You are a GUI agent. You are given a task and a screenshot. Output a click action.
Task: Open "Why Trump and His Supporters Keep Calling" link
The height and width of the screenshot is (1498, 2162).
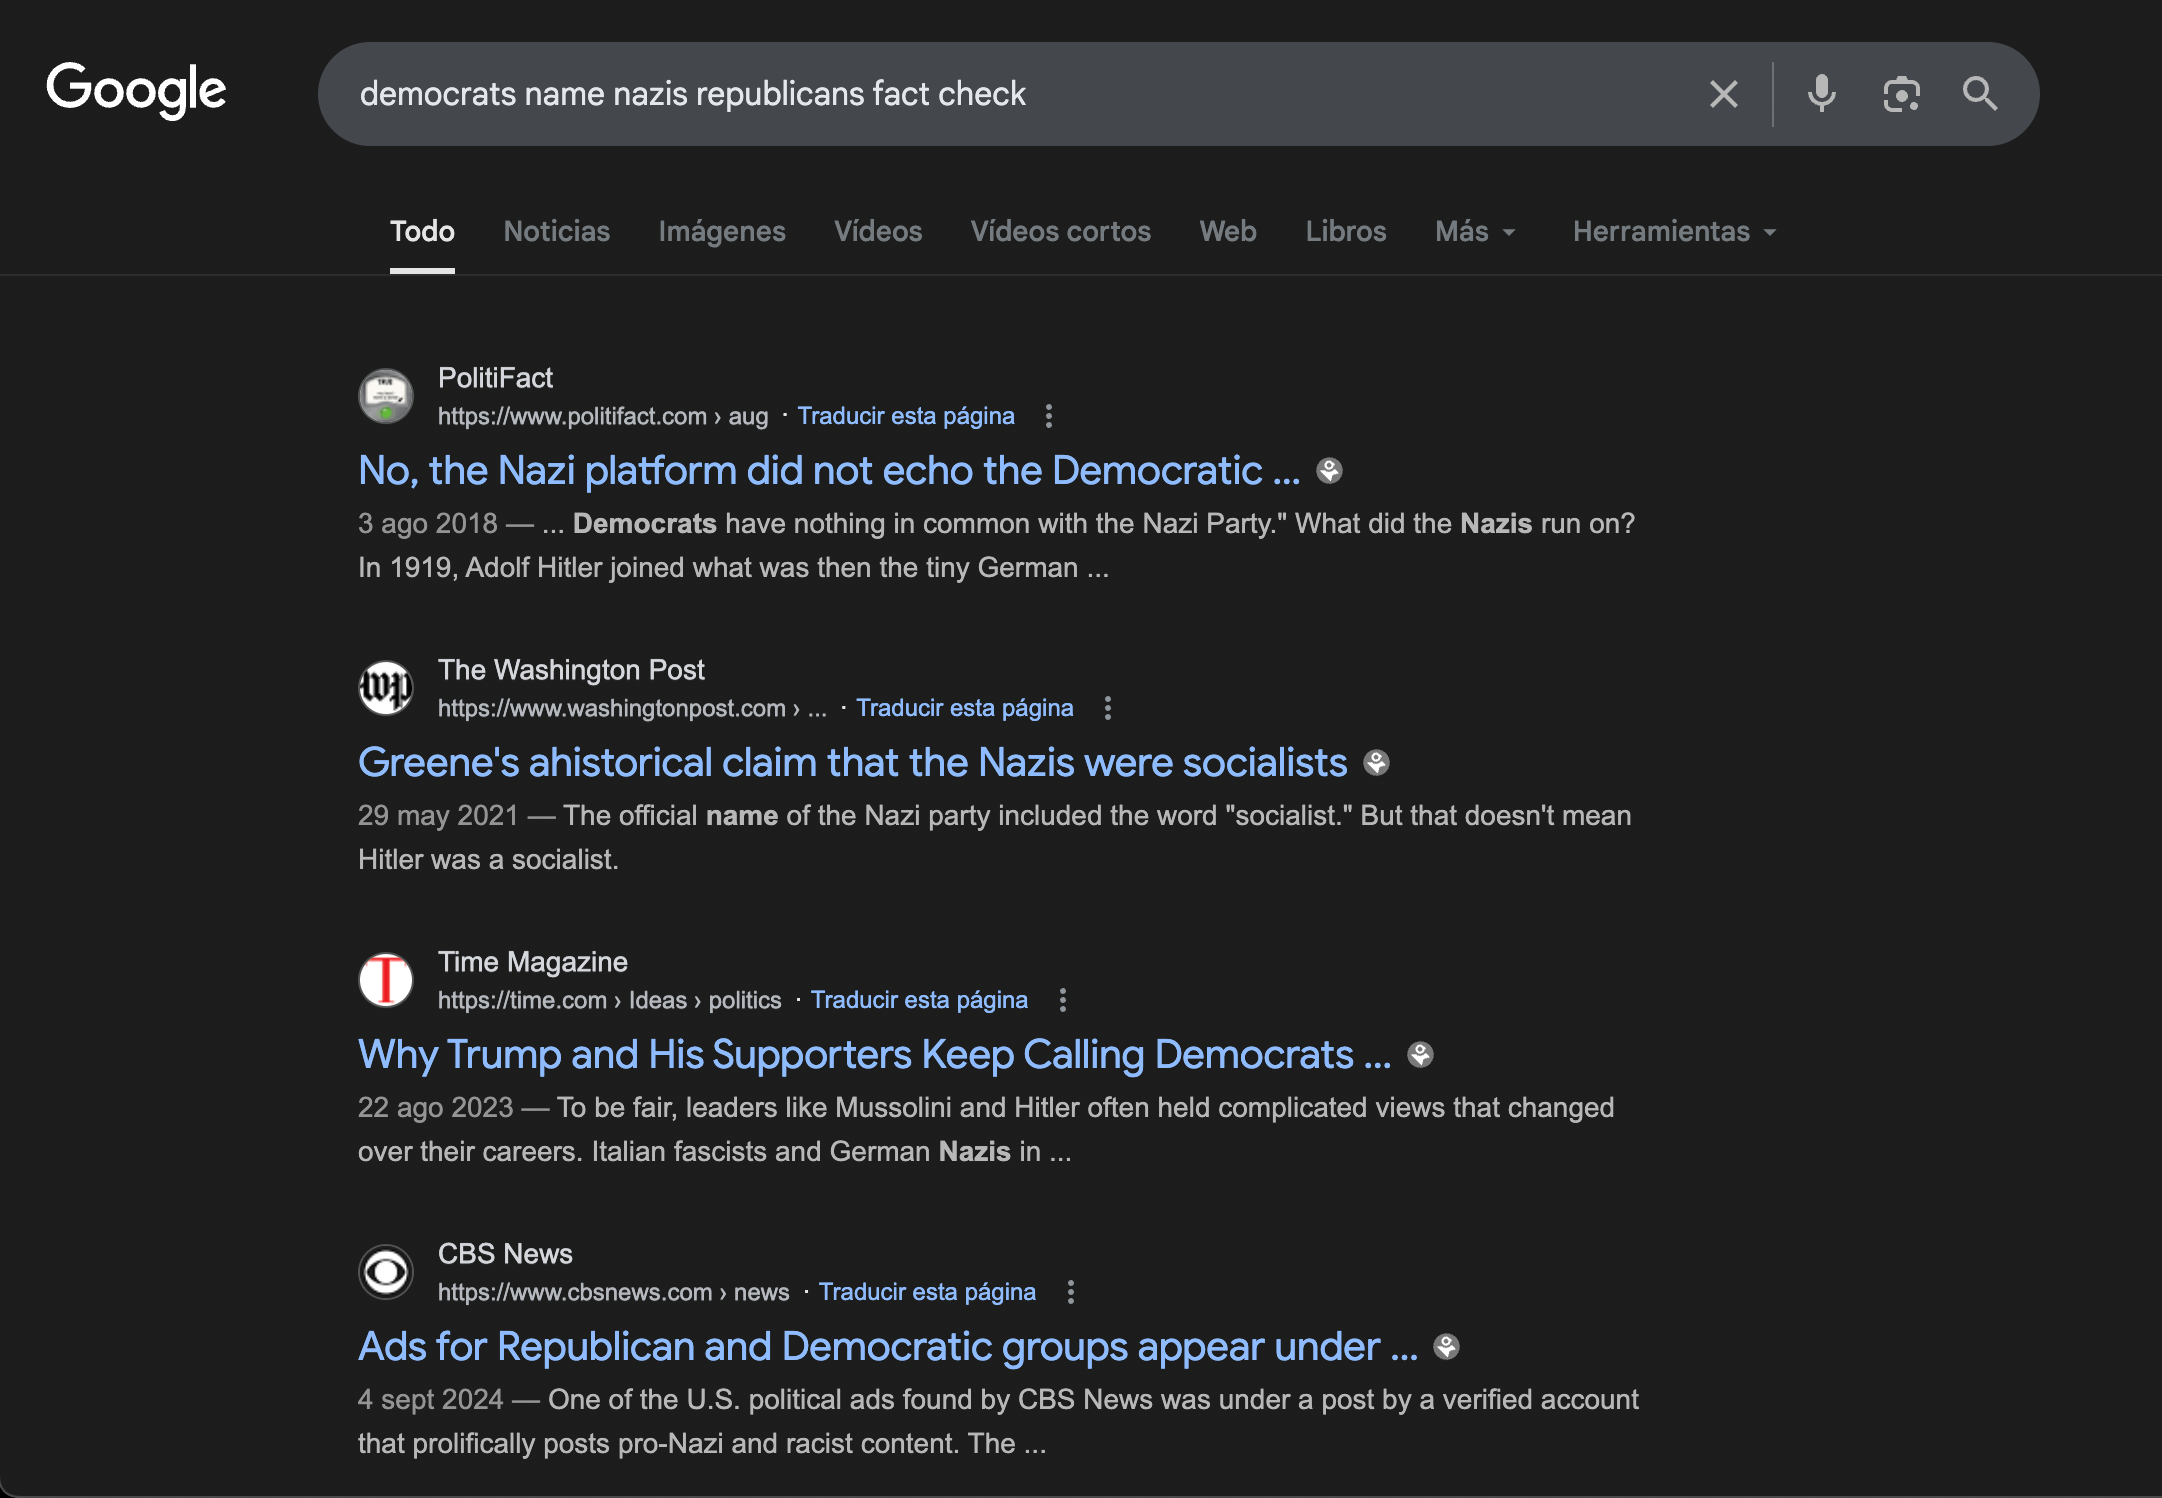click(x=874, y=1055)
